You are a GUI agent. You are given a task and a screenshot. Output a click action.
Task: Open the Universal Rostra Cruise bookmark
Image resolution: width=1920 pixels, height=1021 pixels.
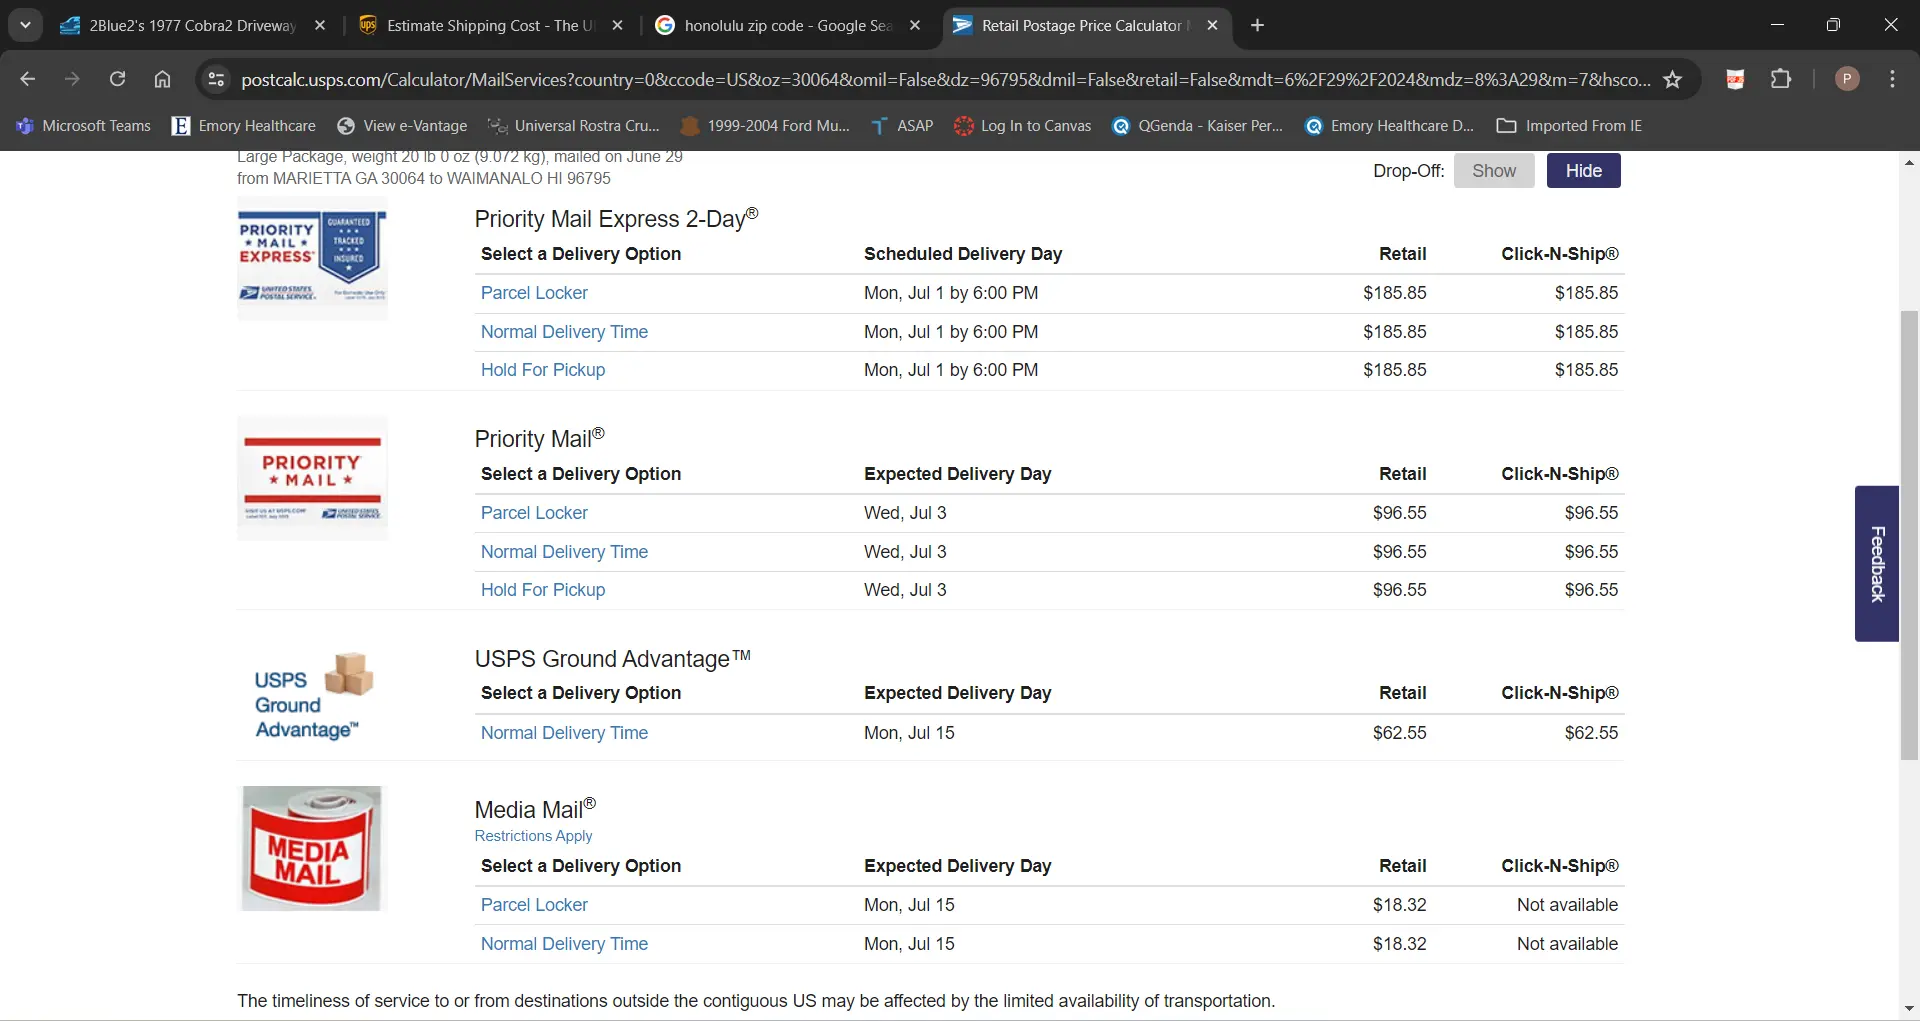574,125
